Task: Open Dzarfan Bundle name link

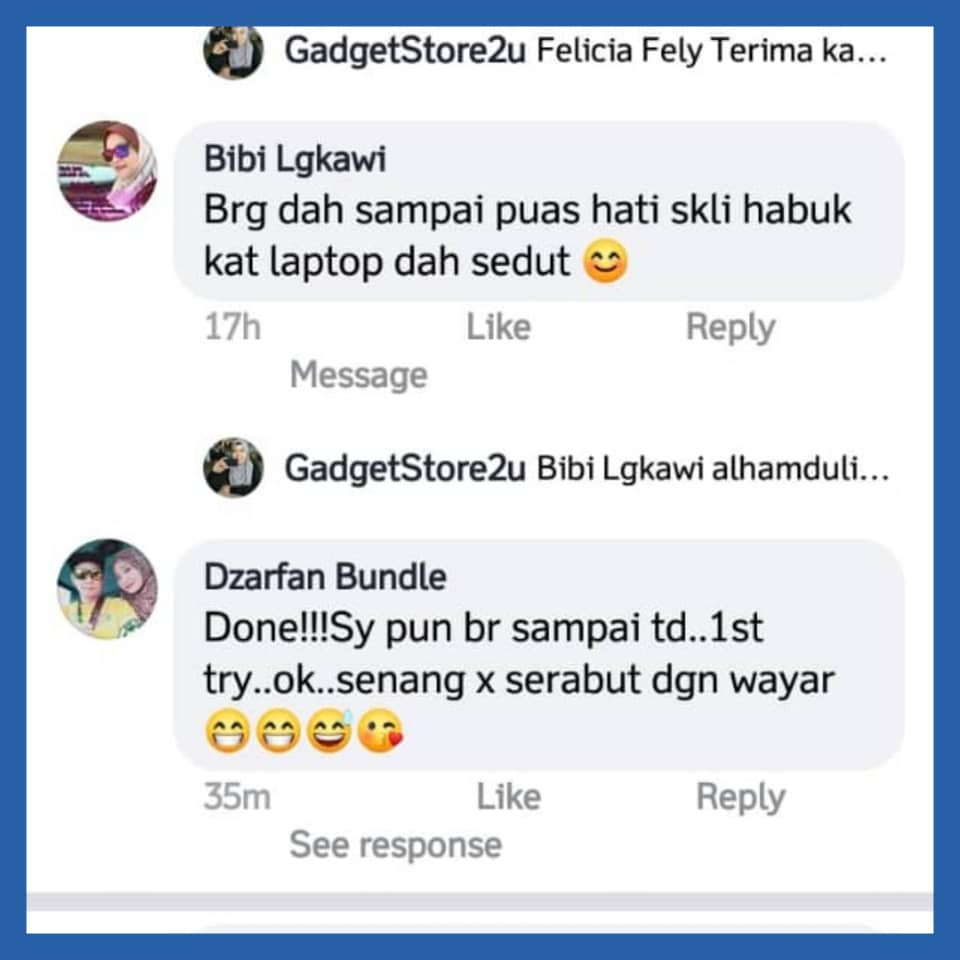Action: point(325,577)
